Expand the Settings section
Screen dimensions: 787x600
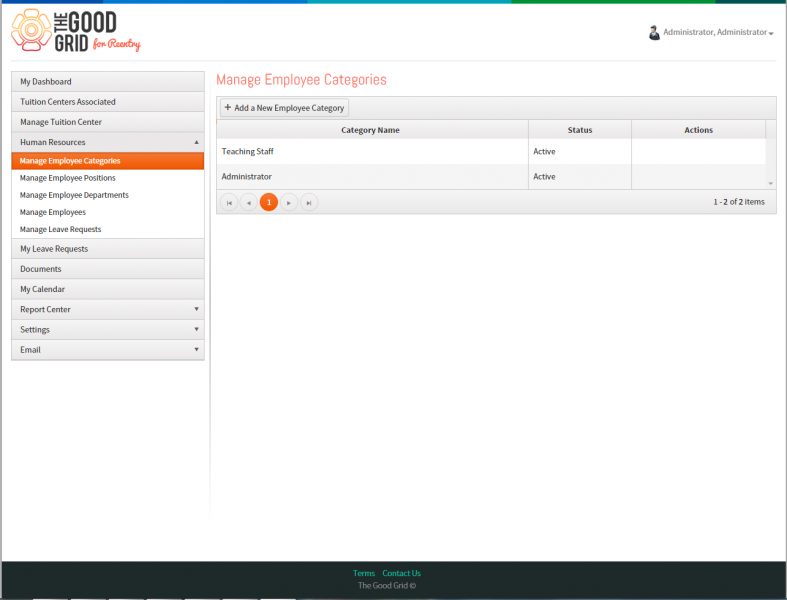(x=107, y=329)
